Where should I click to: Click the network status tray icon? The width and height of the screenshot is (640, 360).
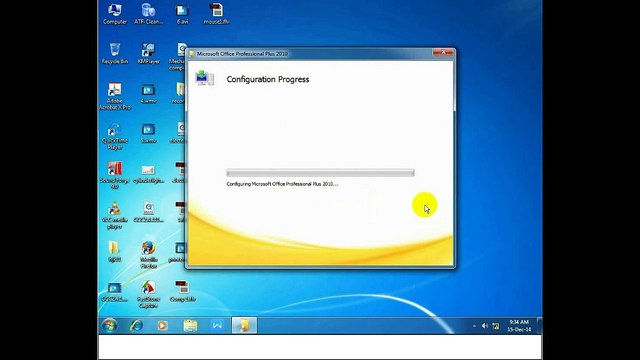[496, 326]
